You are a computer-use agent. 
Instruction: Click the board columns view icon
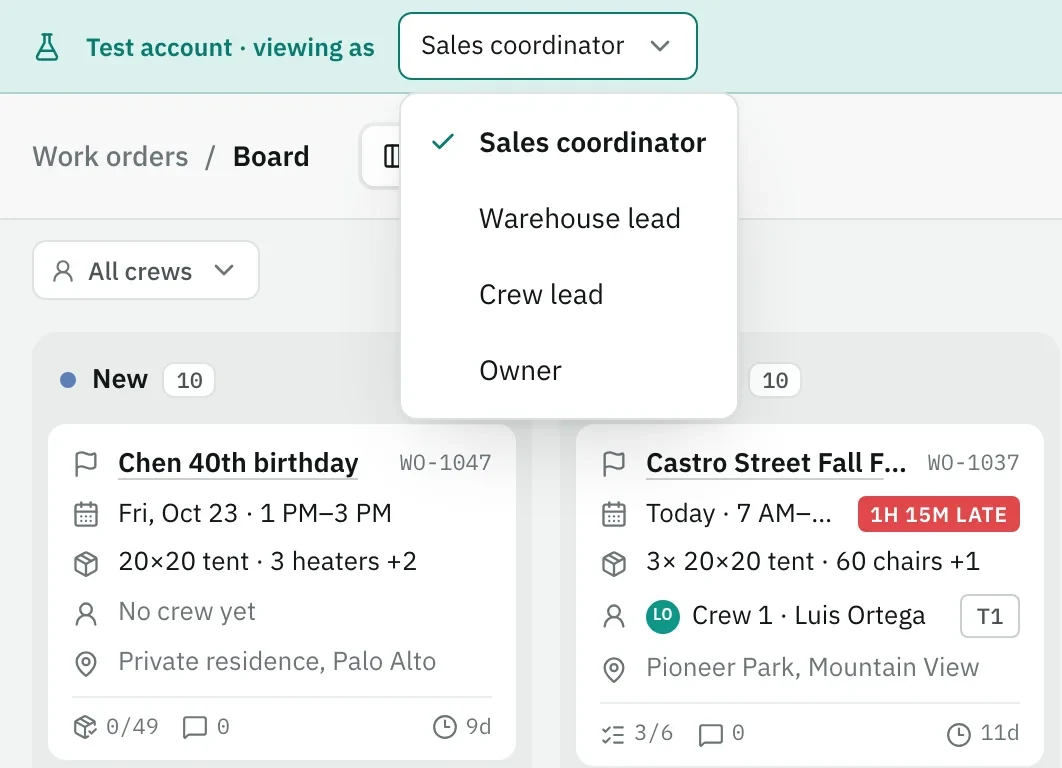coord(391,156)
